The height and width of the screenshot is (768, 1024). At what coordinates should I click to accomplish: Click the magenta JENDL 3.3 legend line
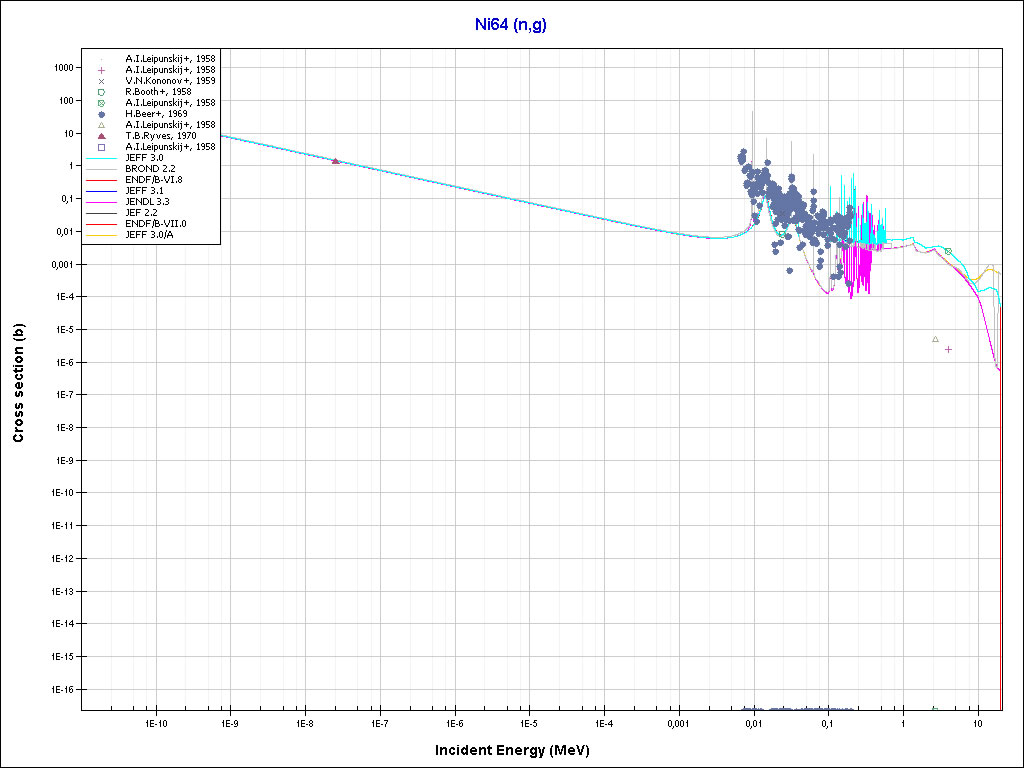tap(101, 202)
